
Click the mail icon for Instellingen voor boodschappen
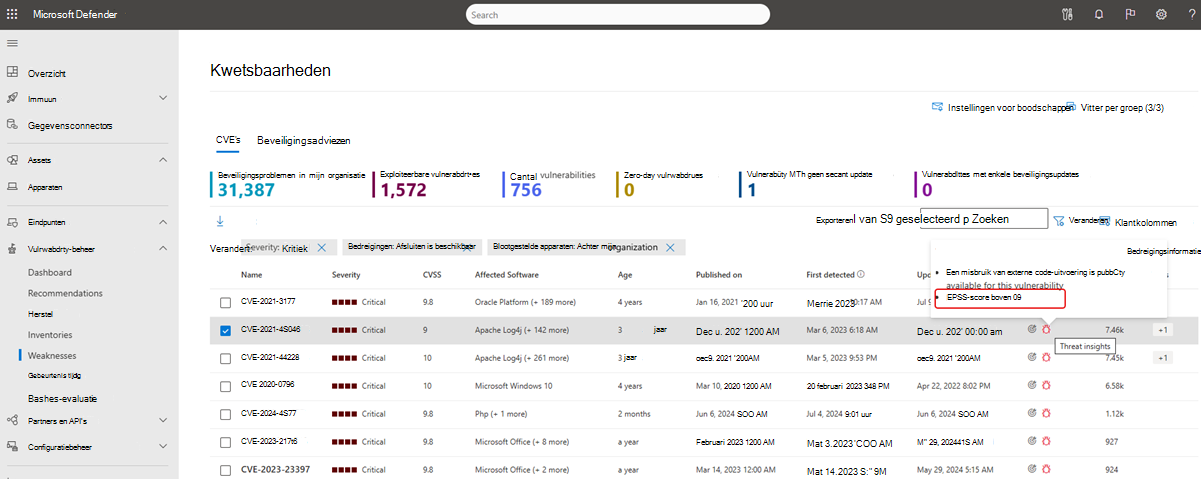click(937, 106)
